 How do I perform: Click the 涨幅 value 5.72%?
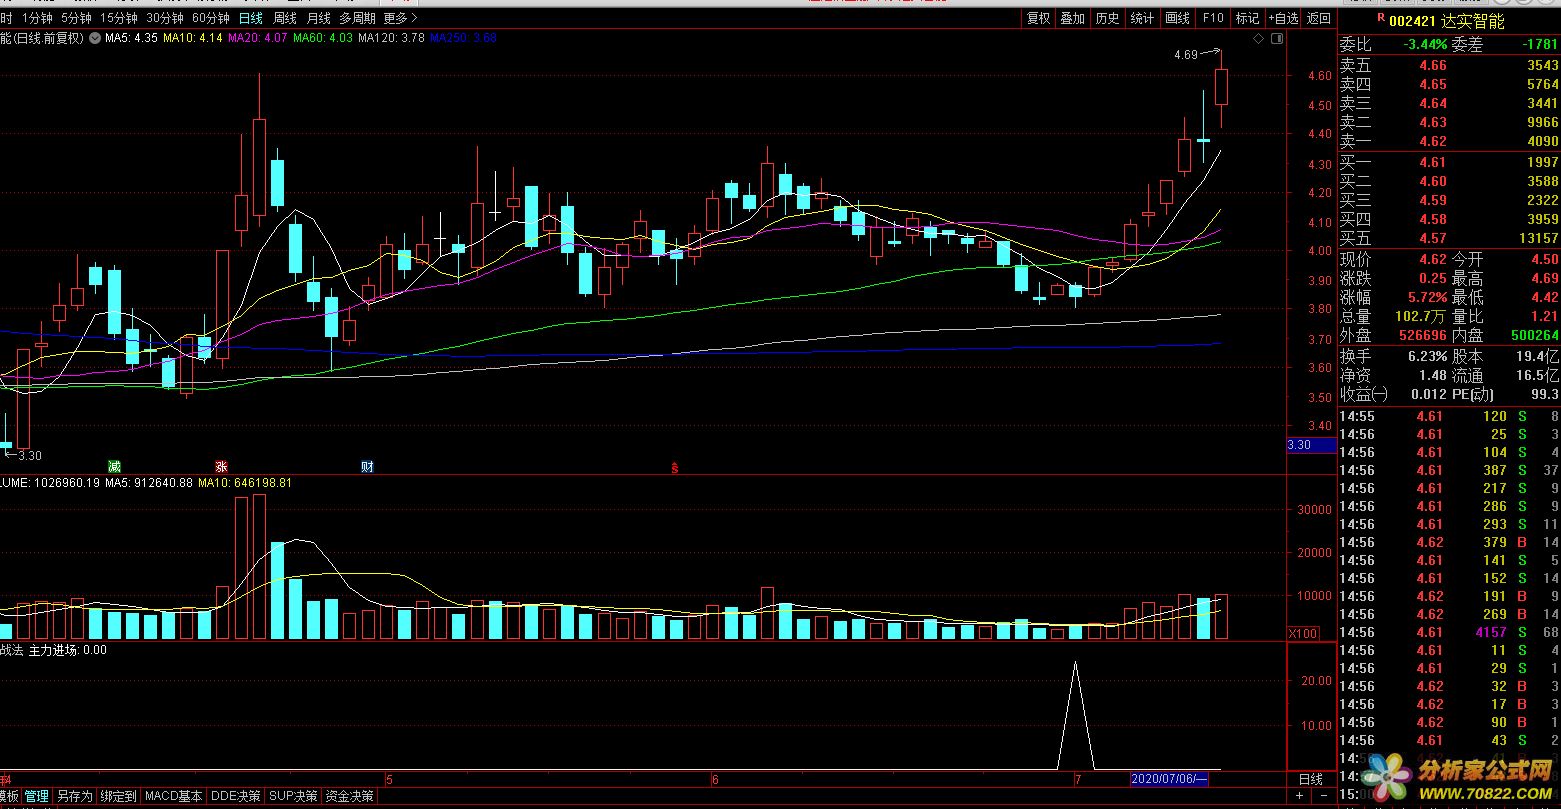[1427, 297]
